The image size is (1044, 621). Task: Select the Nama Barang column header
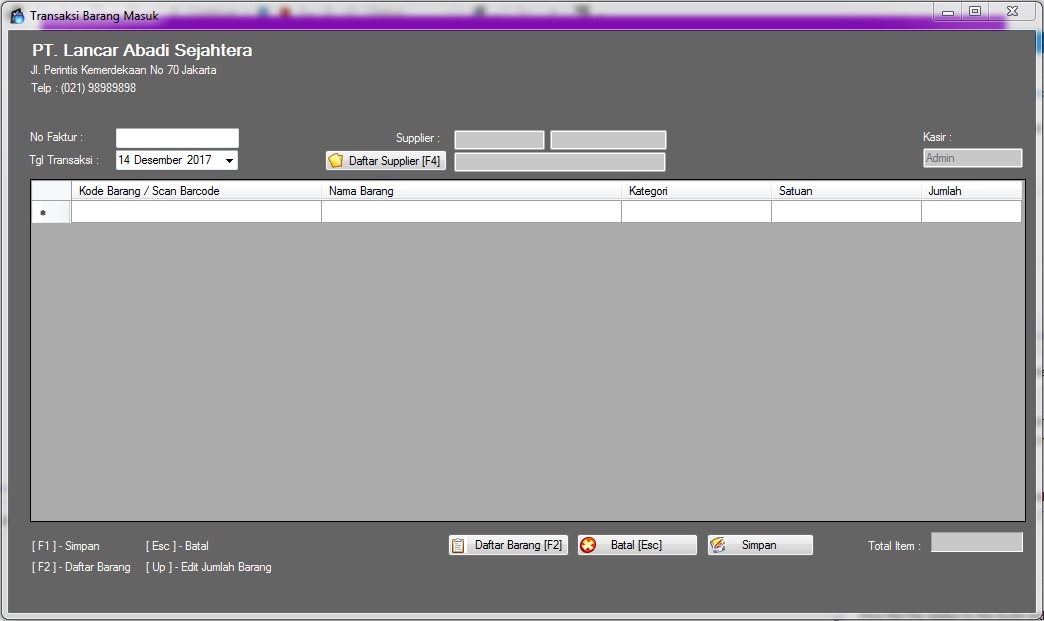(470, 190)
